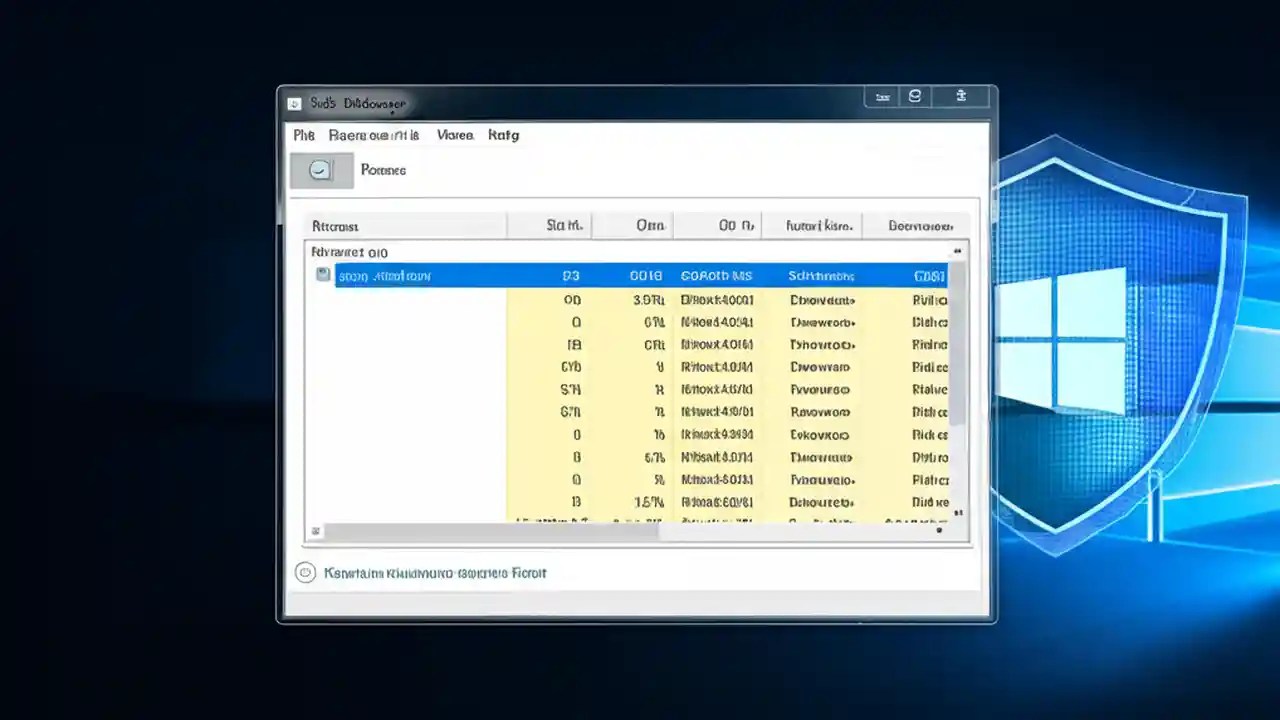Select the process icon on the highlighted row

click(x=322, y=275)
